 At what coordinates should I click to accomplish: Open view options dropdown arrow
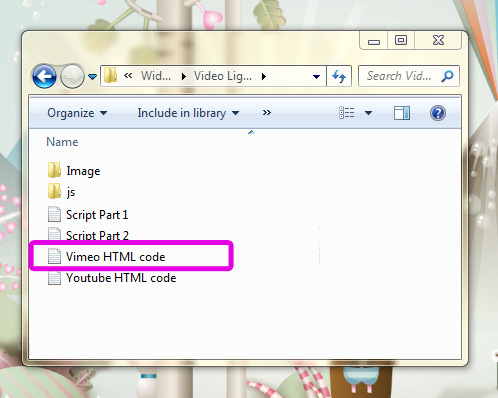[x=368, y=113]
